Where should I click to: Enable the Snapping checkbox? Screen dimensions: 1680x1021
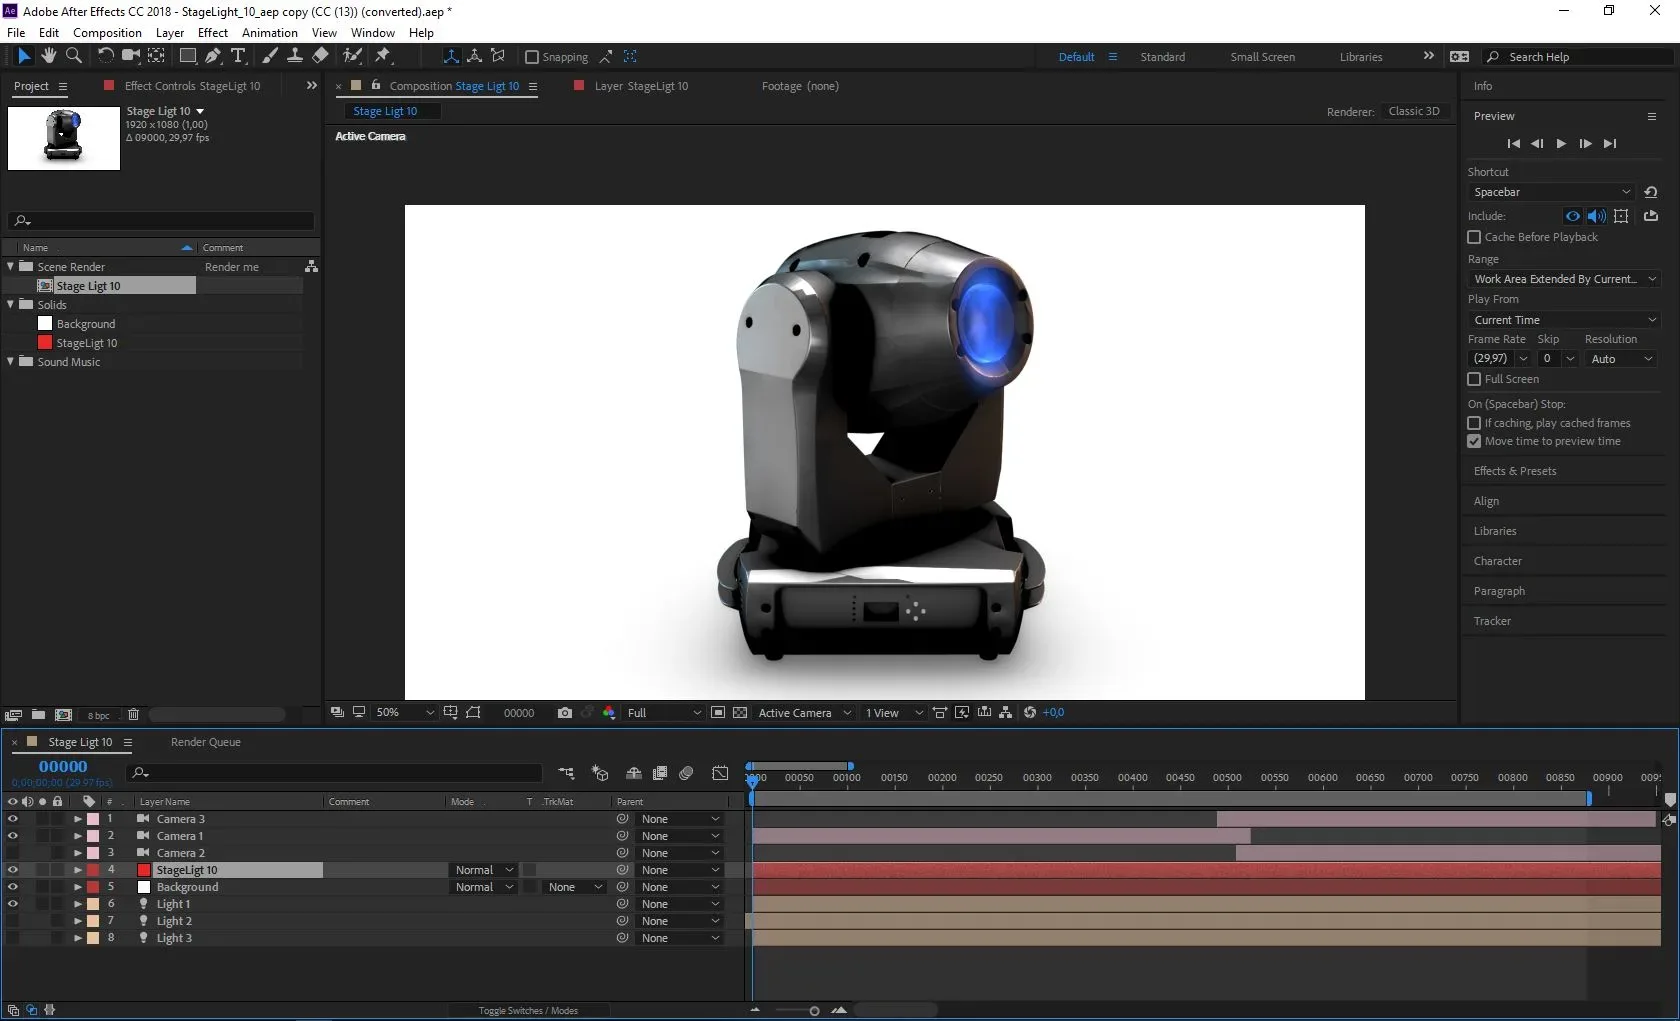point(532,57)
